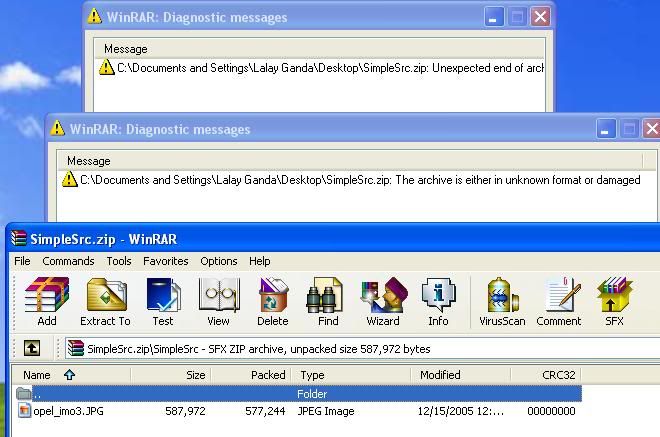Sort file list by Type column

(350, 375)
